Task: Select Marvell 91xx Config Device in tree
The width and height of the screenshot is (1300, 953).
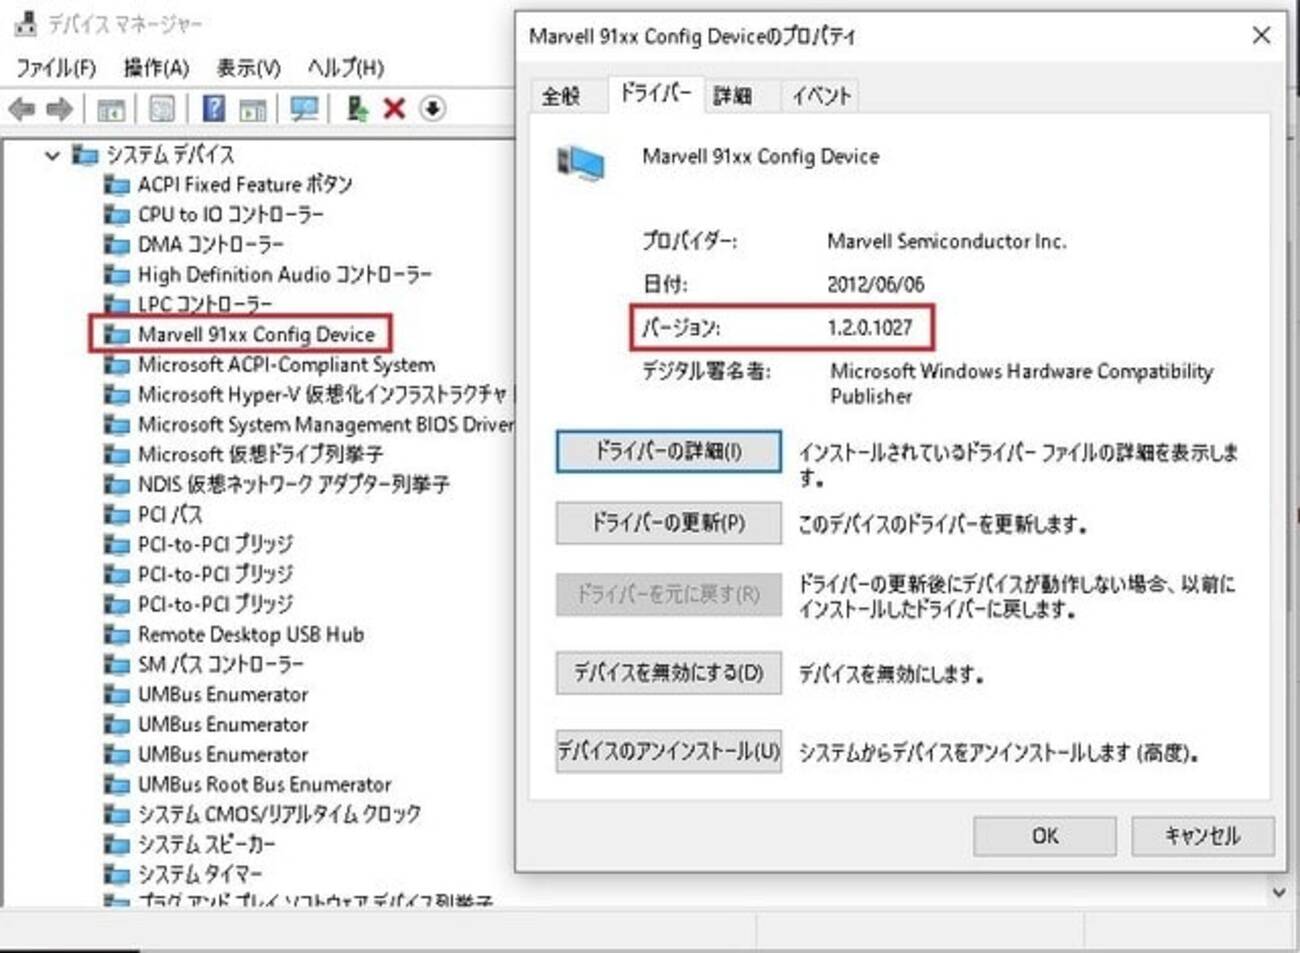Action: click(240, 334)
